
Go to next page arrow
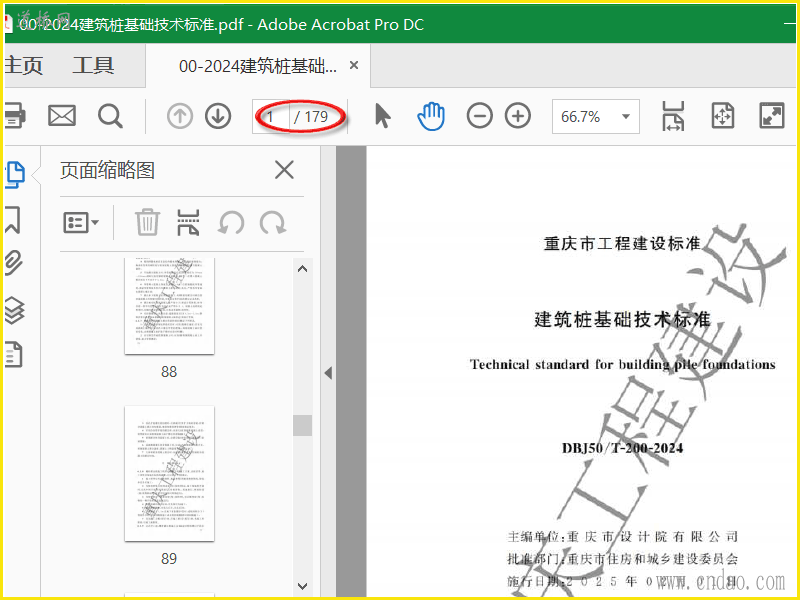(218, 116)
